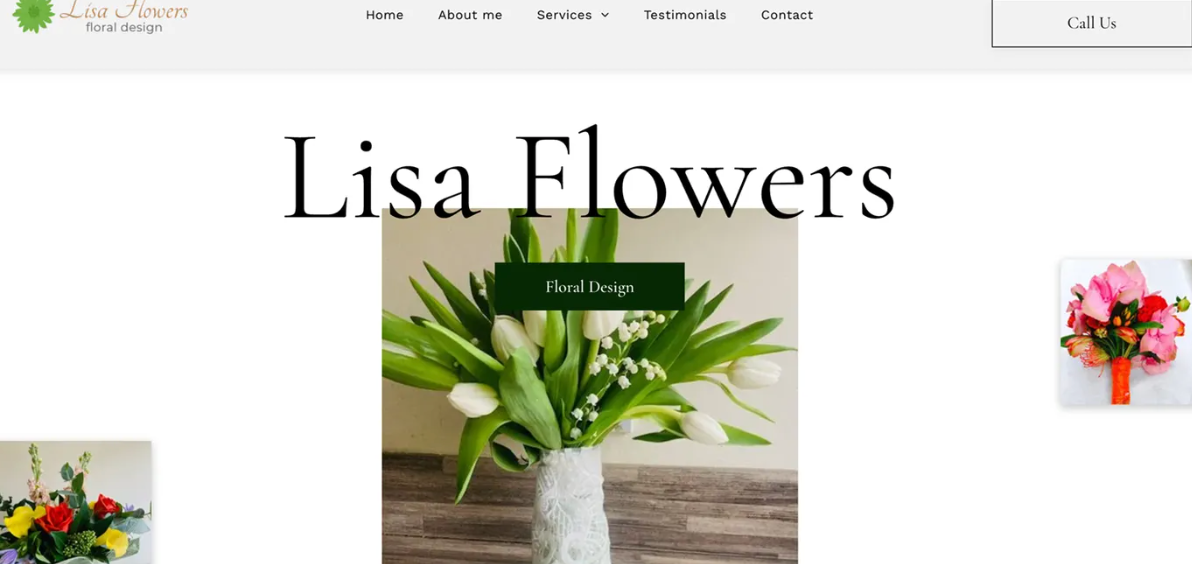The height and width of the screenshot is (564, 1192).
Task: Select the pink bouquet thumbnail image
Action: 1126,332
